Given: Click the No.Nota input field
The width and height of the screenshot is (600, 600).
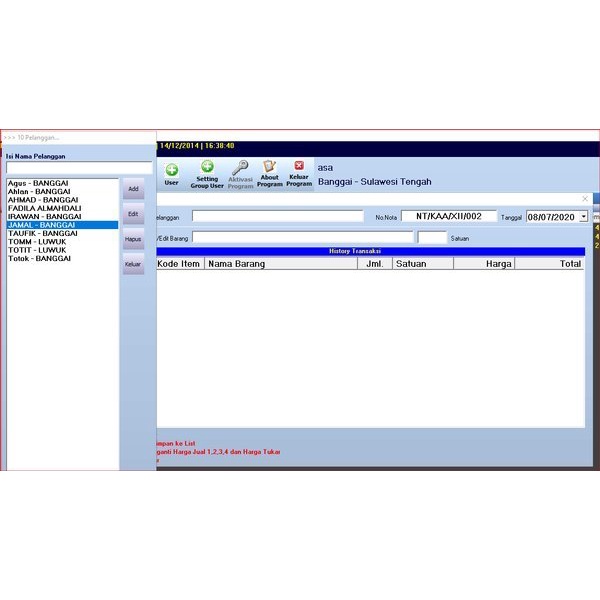Looking at the screenshot, I should [448, 216].
